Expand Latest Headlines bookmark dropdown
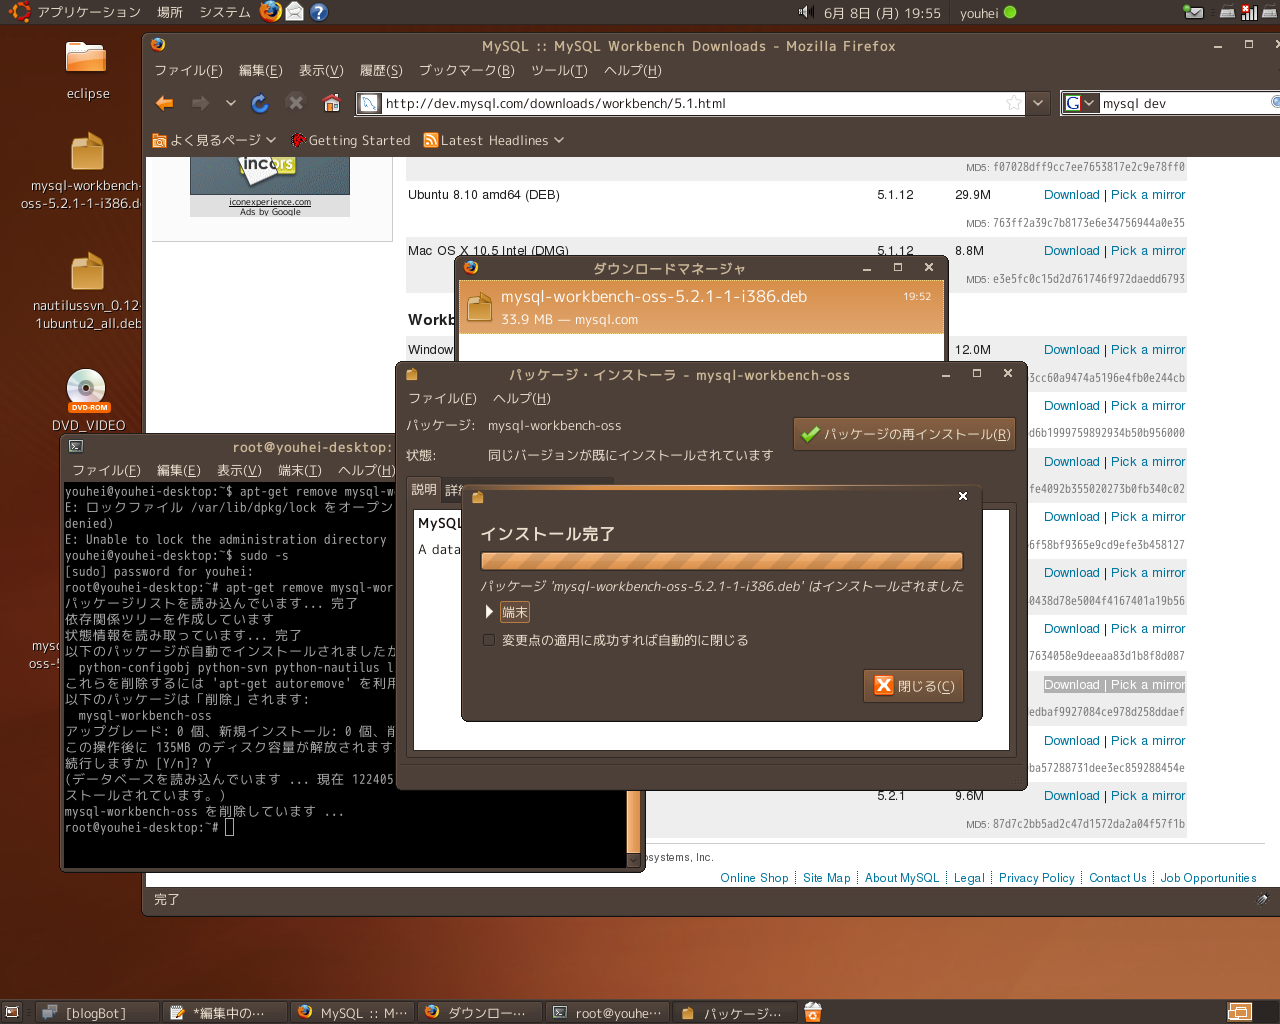The image size is (1280, 1024). (559, 140)
